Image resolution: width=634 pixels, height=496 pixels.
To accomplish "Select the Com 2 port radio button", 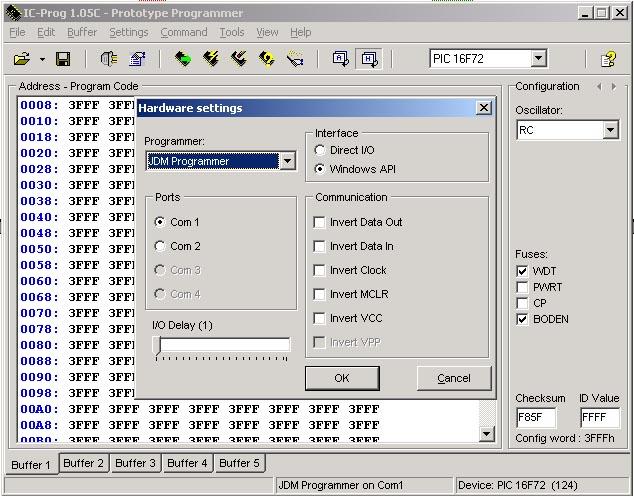I will (x=160, y=246).
